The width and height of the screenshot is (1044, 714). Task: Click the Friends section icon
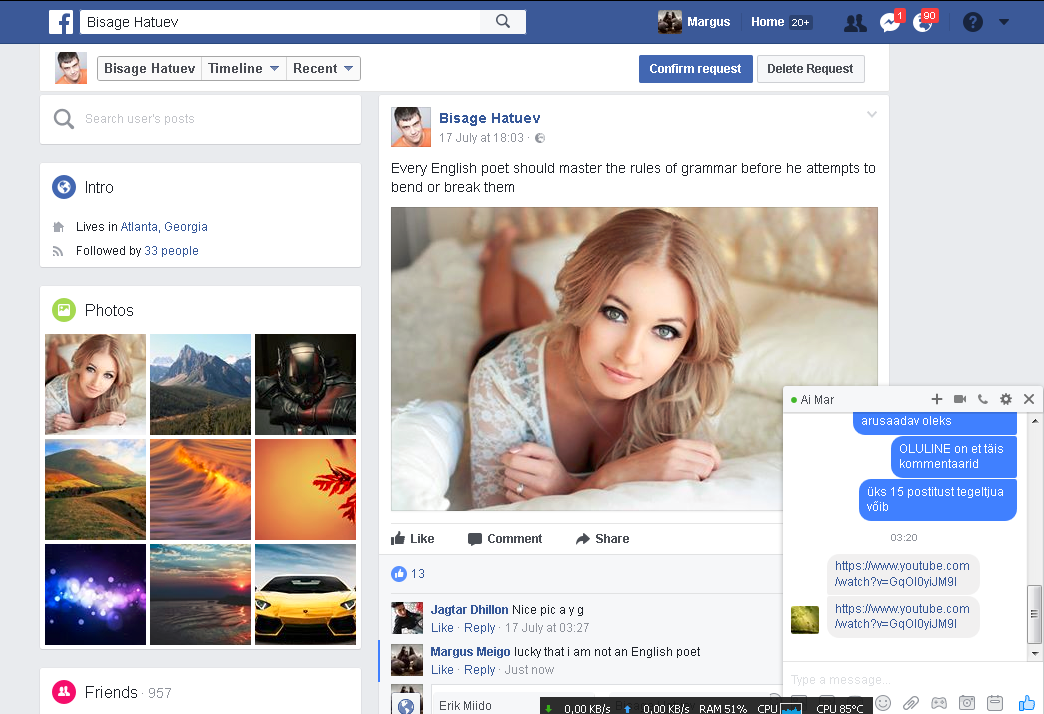64,692
